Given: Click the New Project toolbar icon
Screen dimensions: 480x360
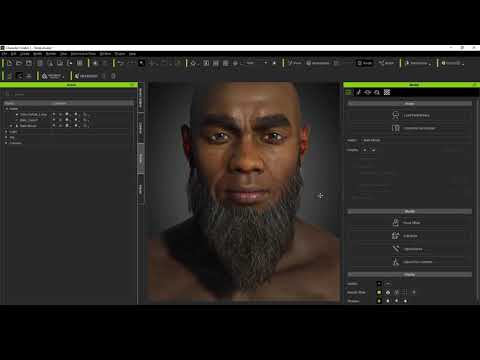Looking at the screenshot, I should pyautogui.click(x=9, y=63).
